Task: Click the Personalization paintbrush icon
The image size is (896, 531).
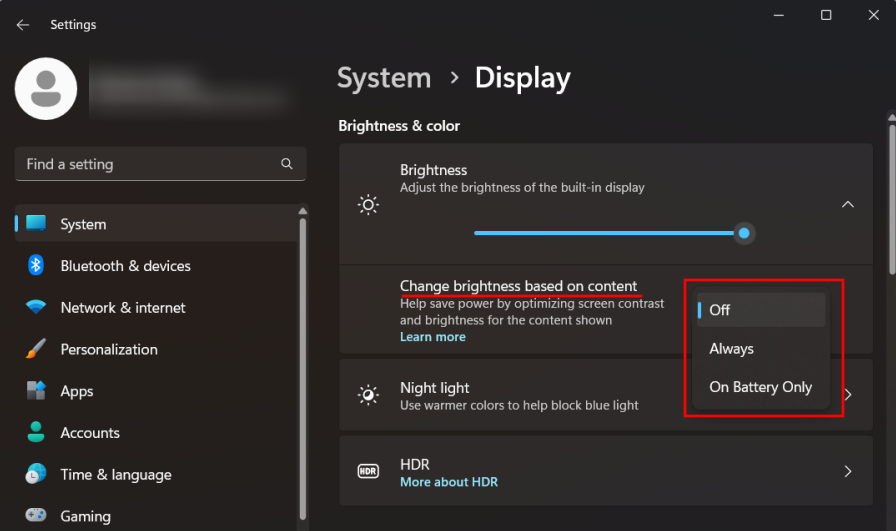Action: [36, 350]
